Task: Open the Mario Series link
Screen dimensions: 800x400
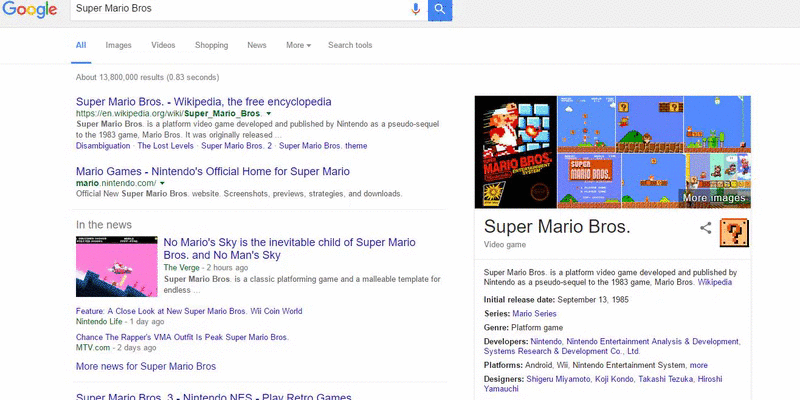Action: click(x=534, y=314)
